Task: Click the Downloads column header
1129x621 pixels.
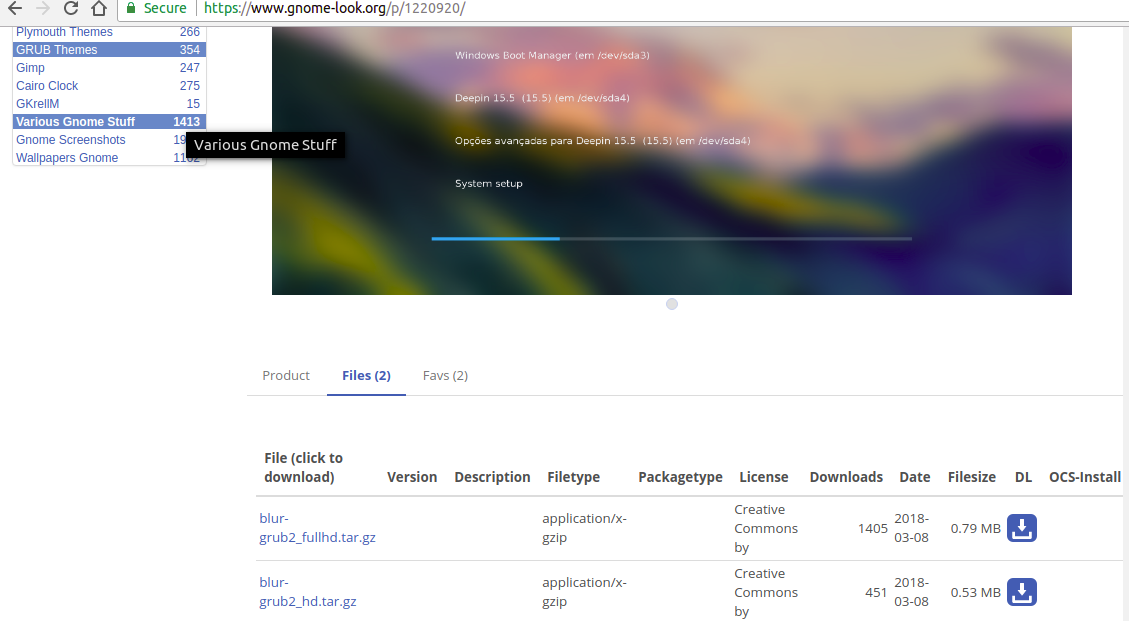Action: click(846, 477)
